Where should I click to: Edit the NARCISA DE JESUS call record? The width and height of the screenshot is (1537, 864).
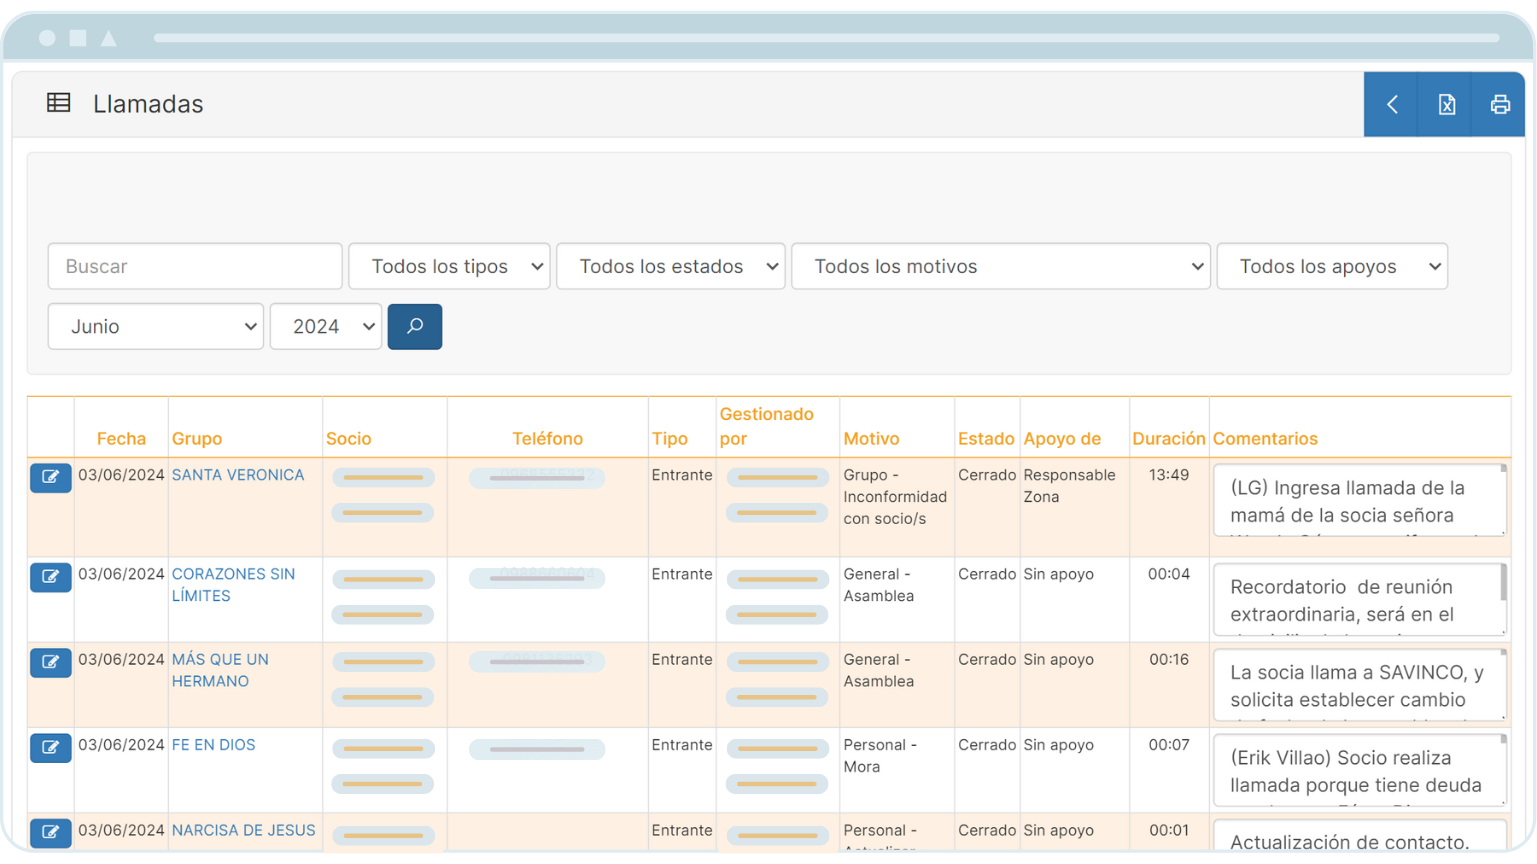(51, 832)
